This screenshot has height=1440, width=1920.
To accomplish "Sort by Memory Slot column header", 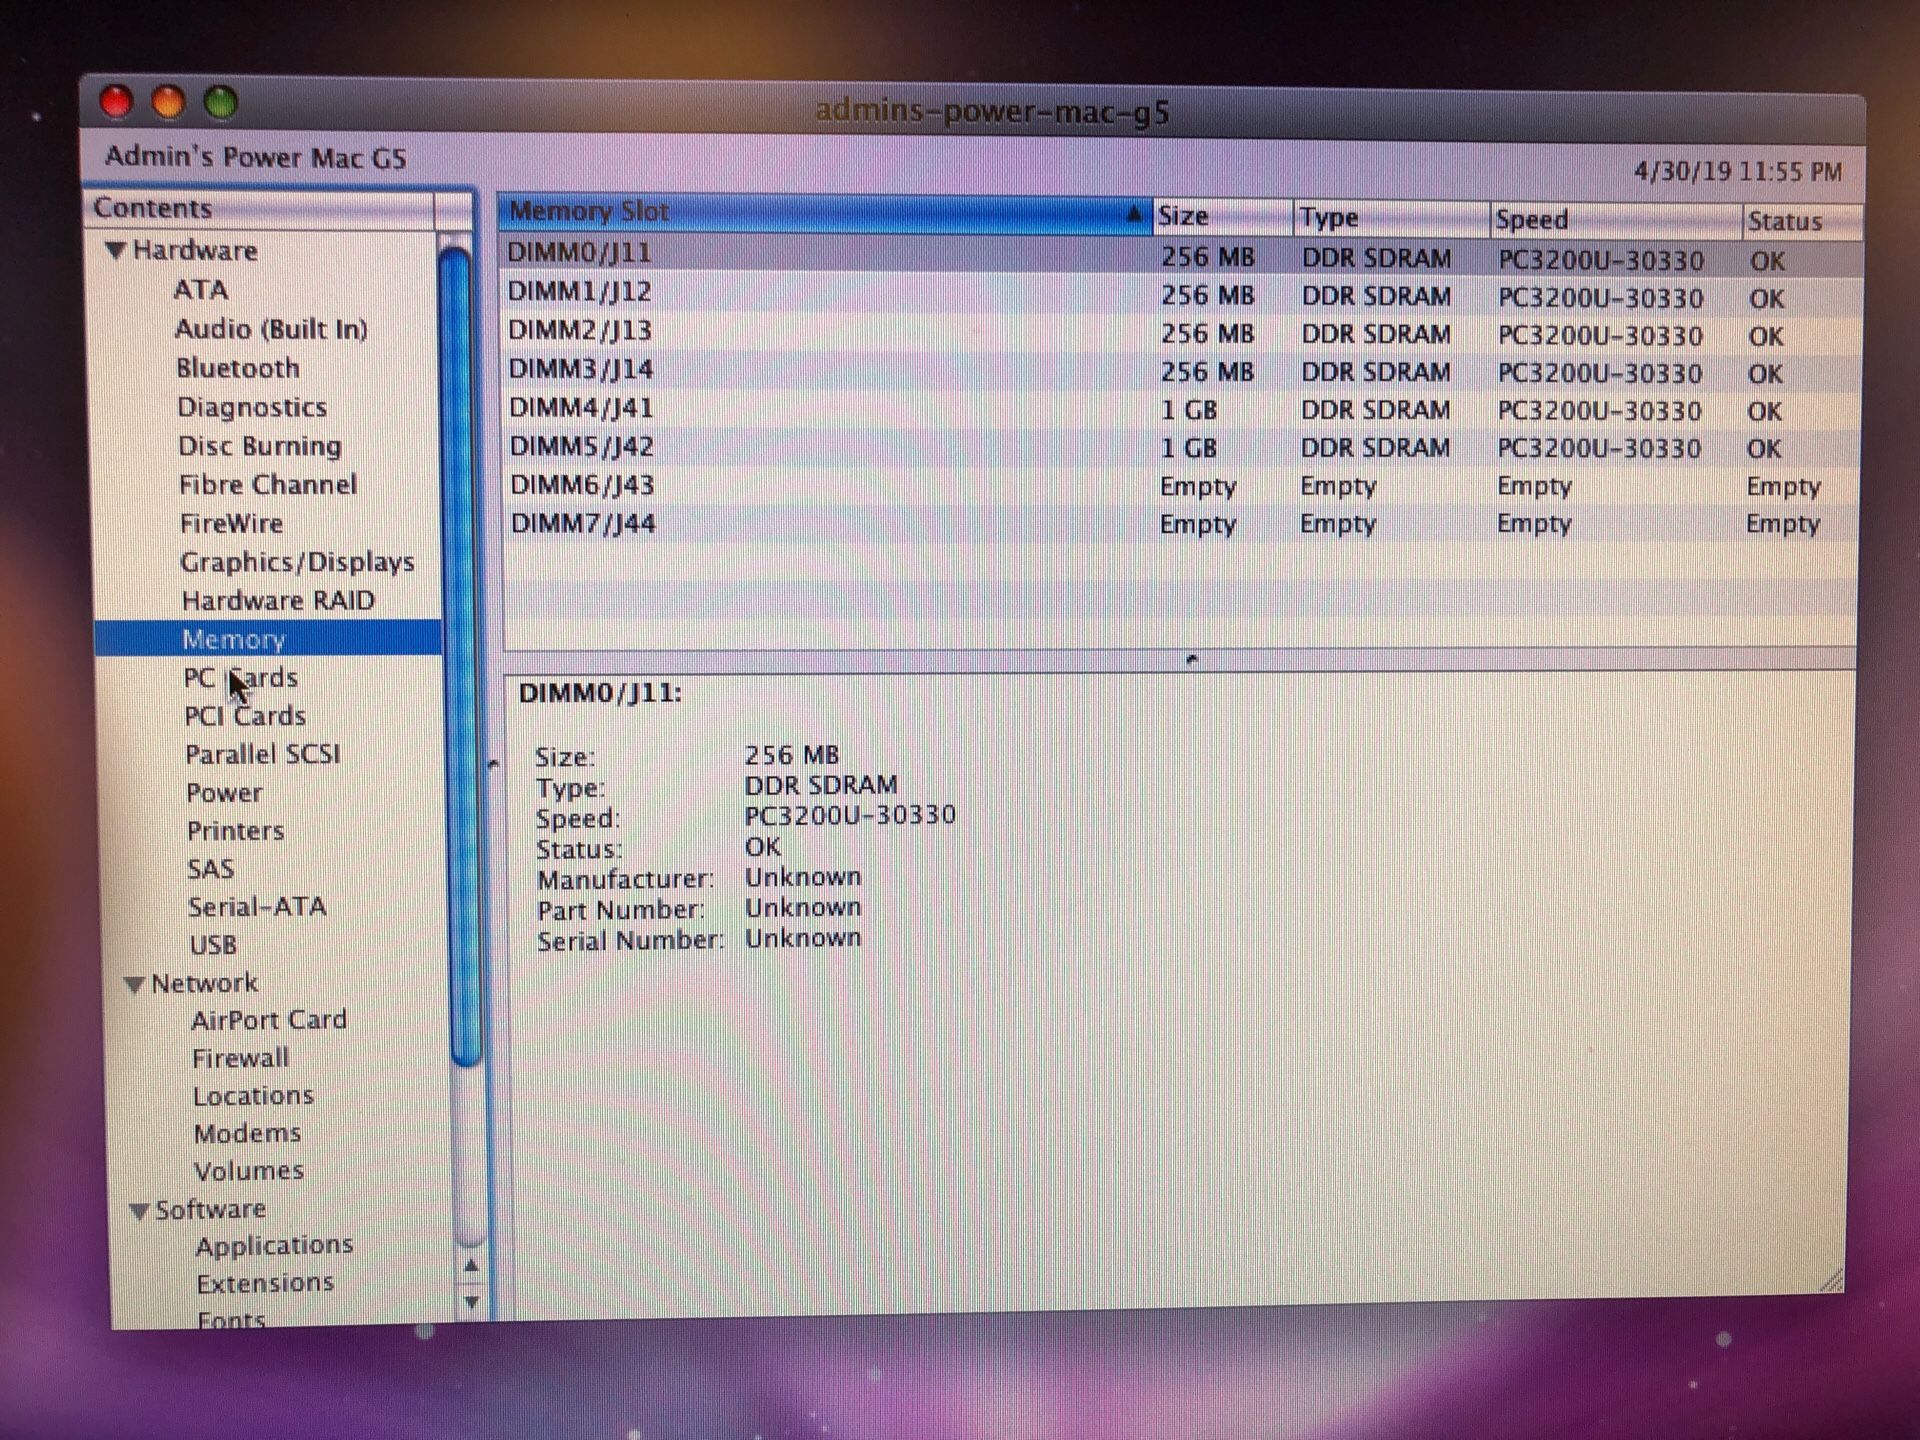I will click(x=825, y=213).
